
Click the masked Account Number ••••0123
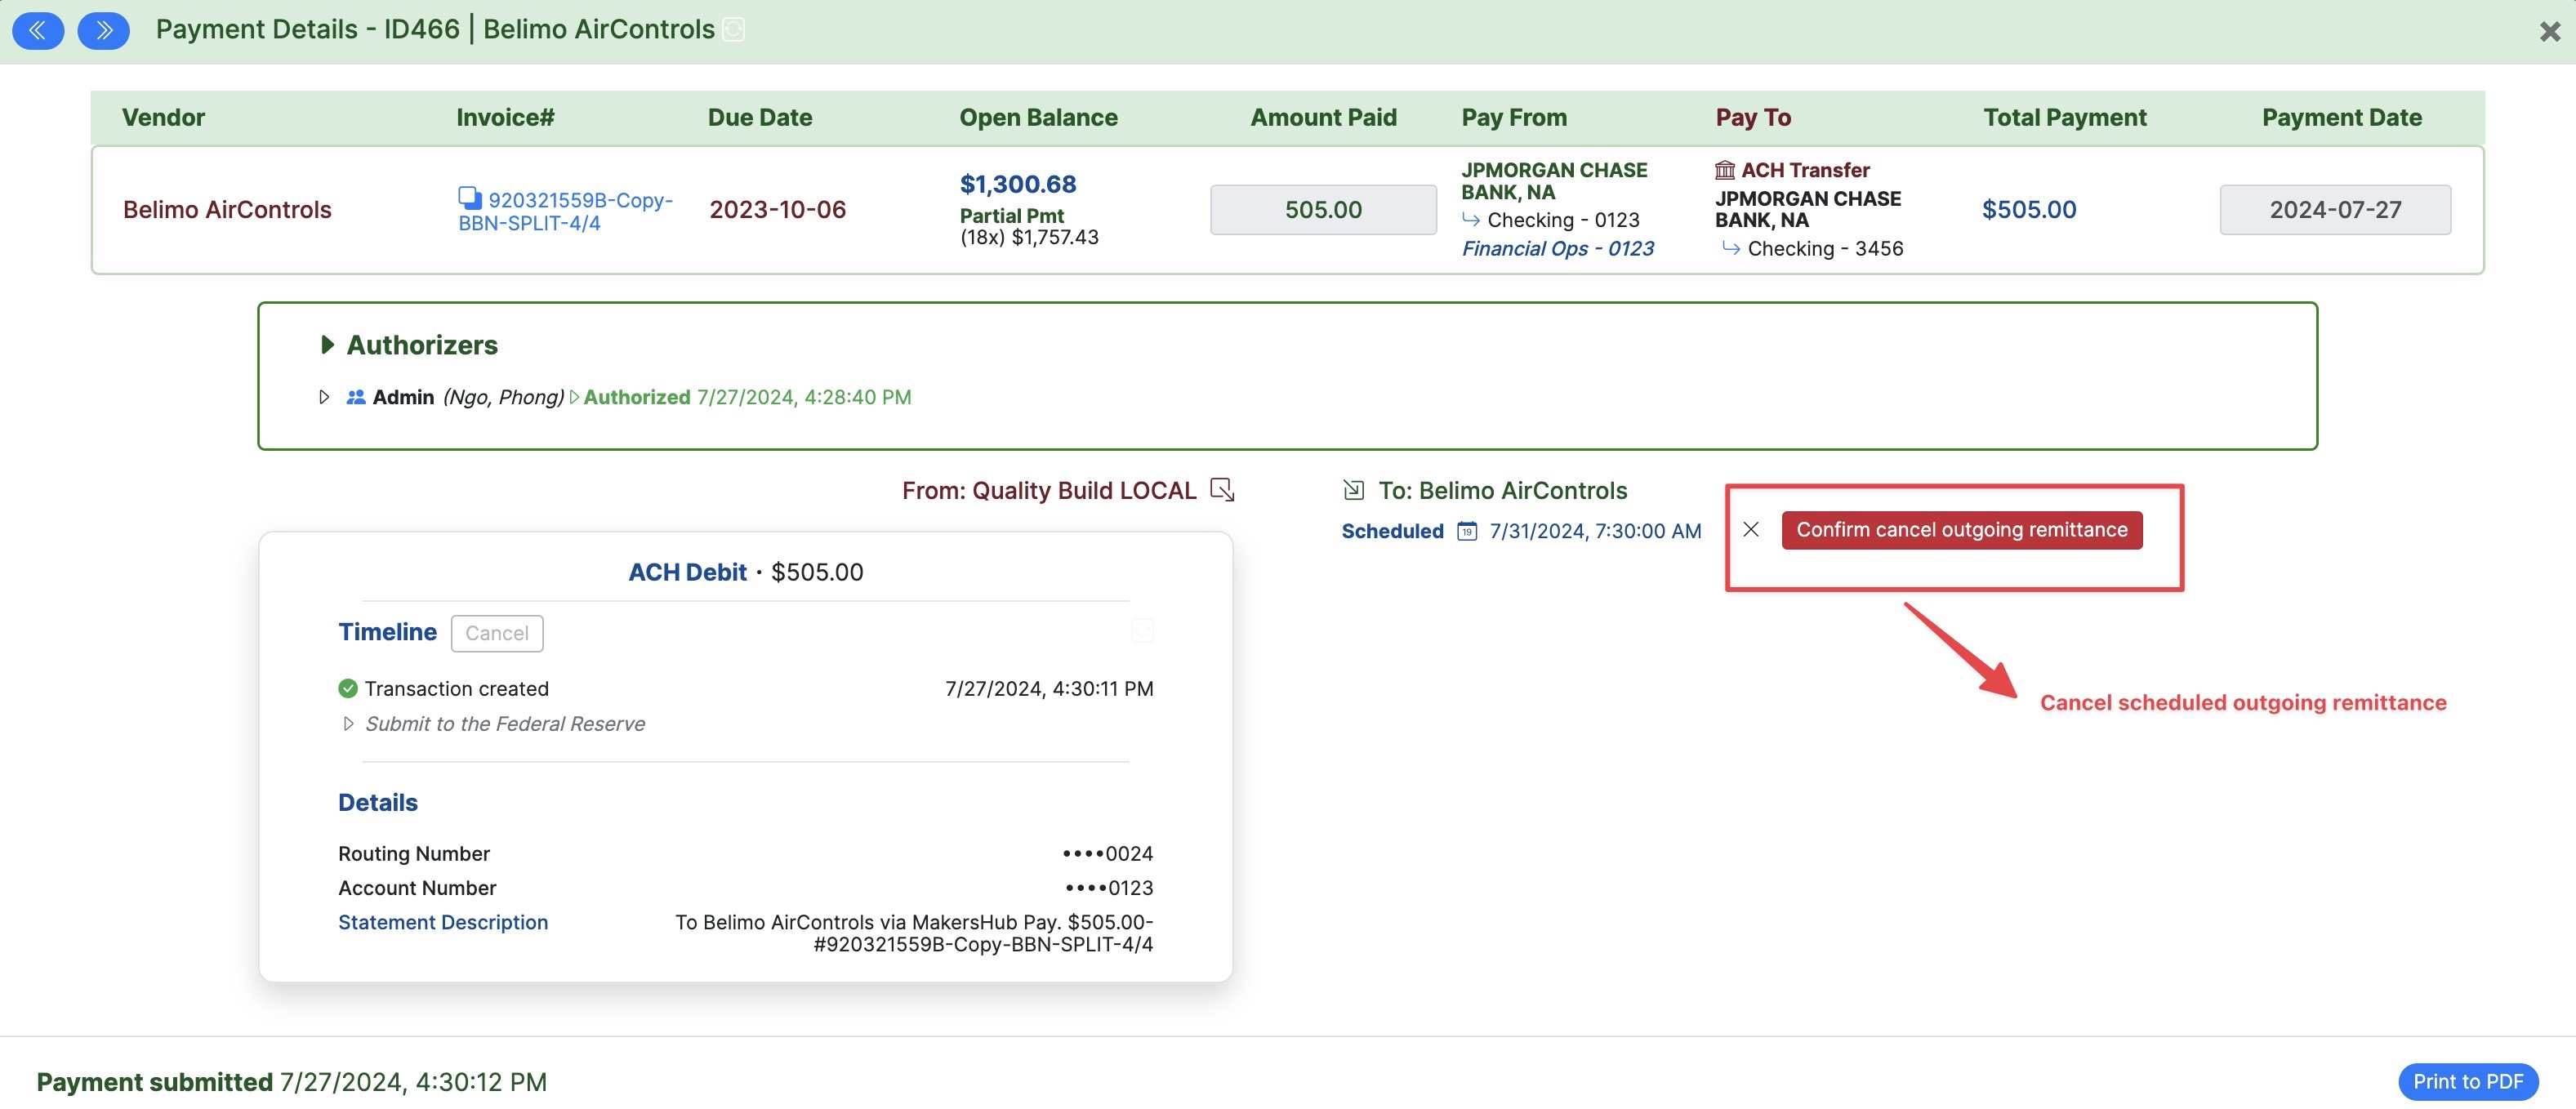click(1109, 888)
